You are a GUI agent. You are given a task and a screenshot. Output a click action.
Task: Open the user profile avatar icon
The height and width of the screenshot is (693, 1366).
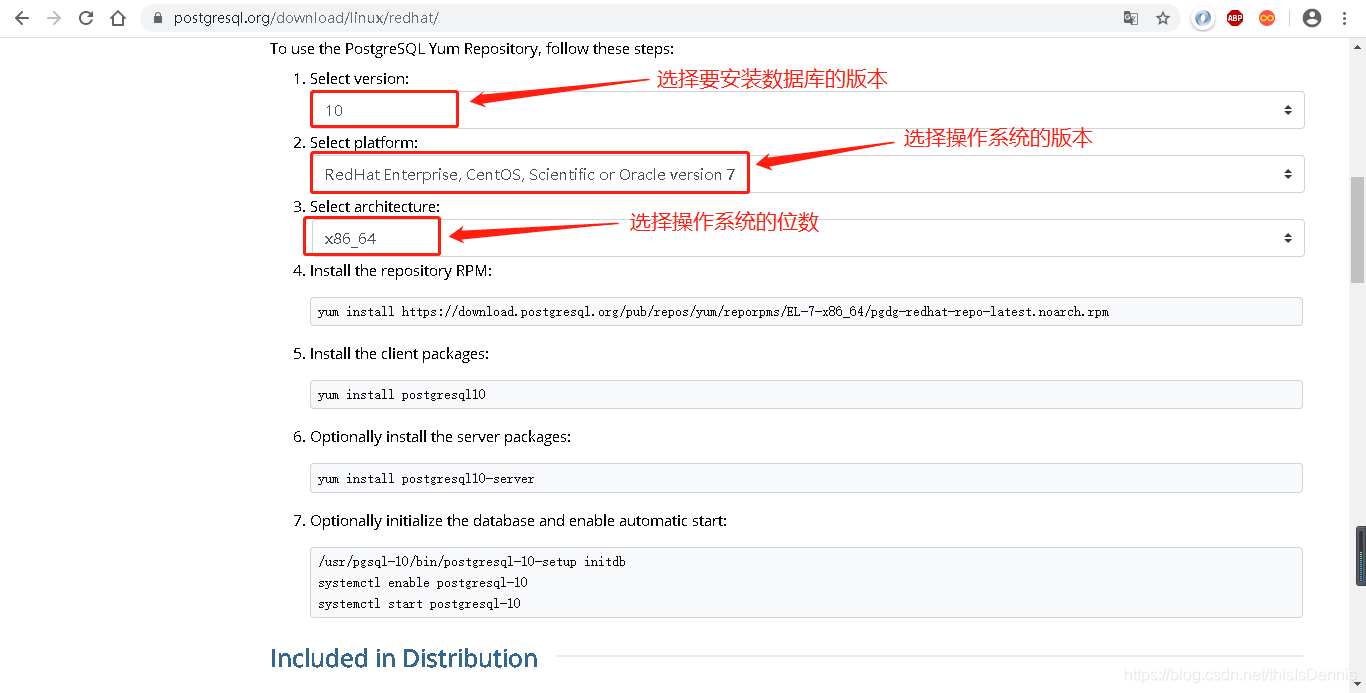[x=1312, y=18]
